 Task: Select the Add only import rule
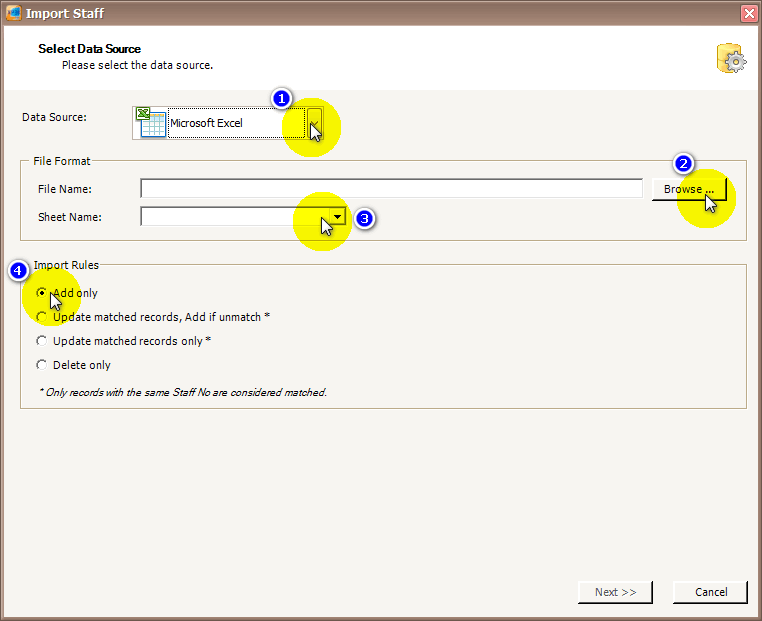(41, 293)
